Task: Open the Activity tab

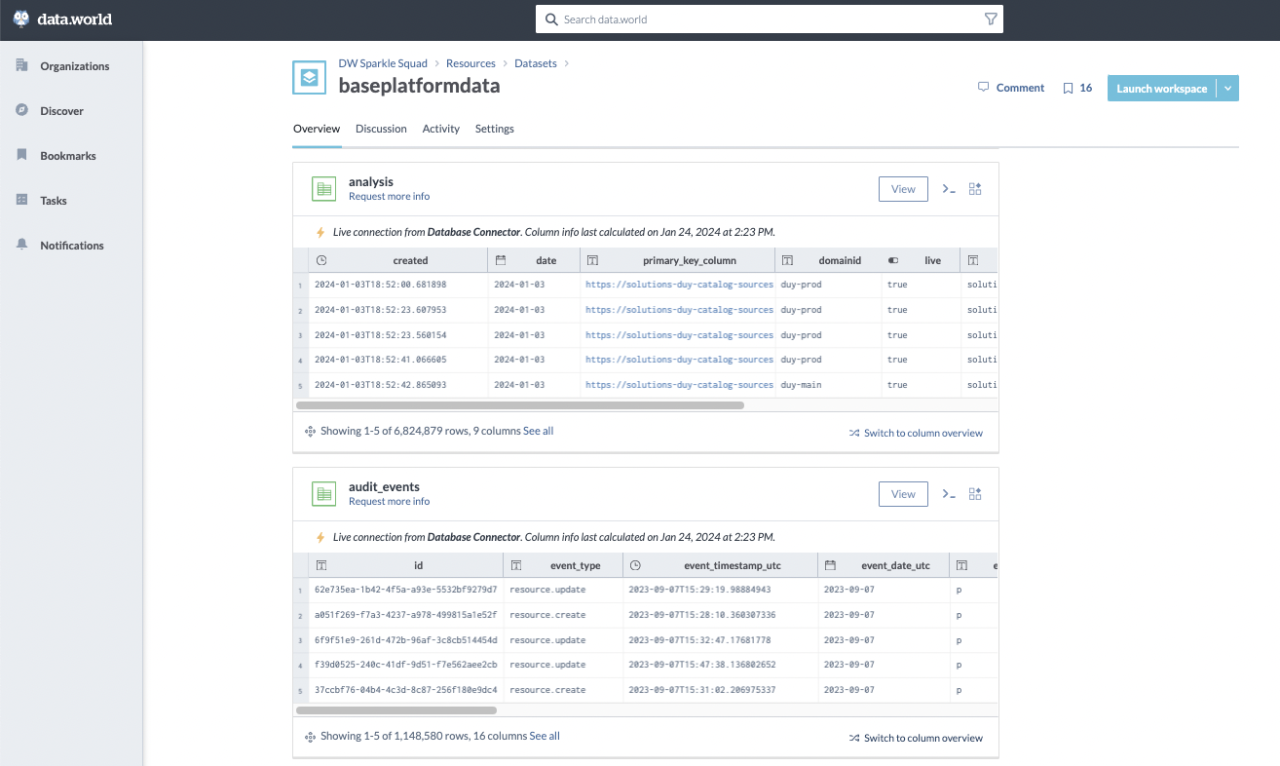Action: pyautogui.click(x=441, y=129)
